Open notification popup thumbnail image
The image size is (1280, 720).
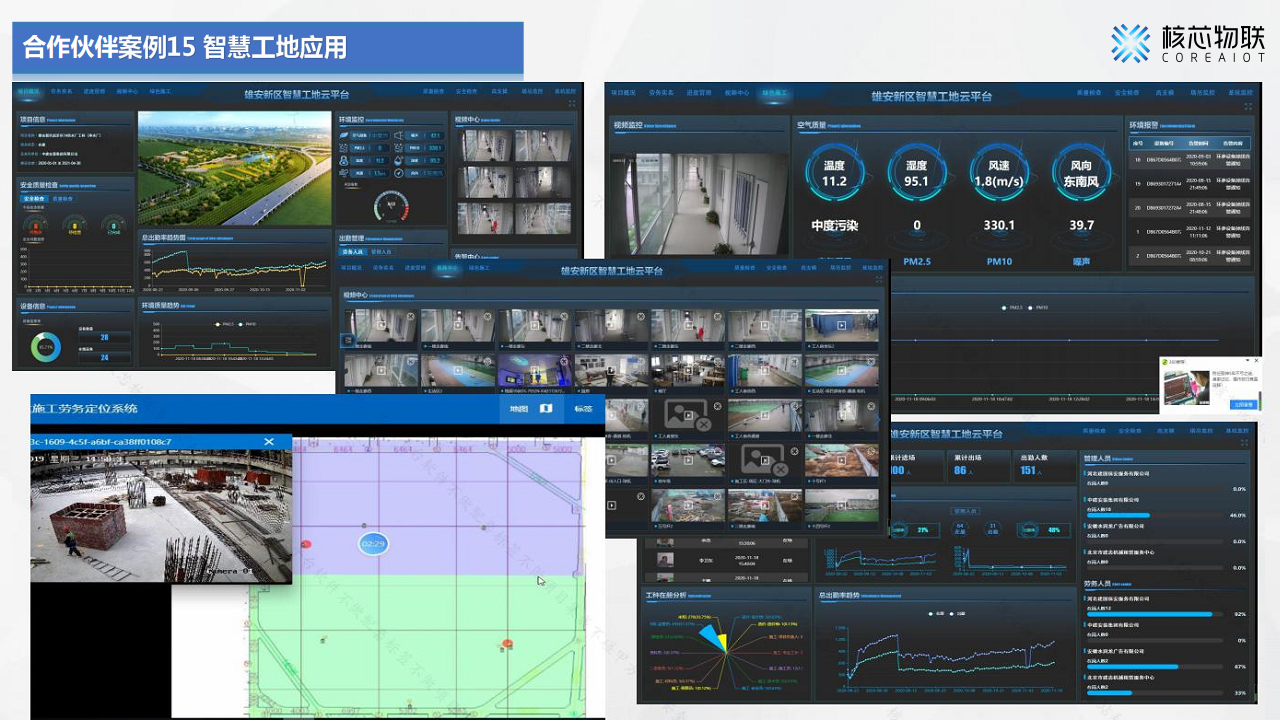[1187, 388]
